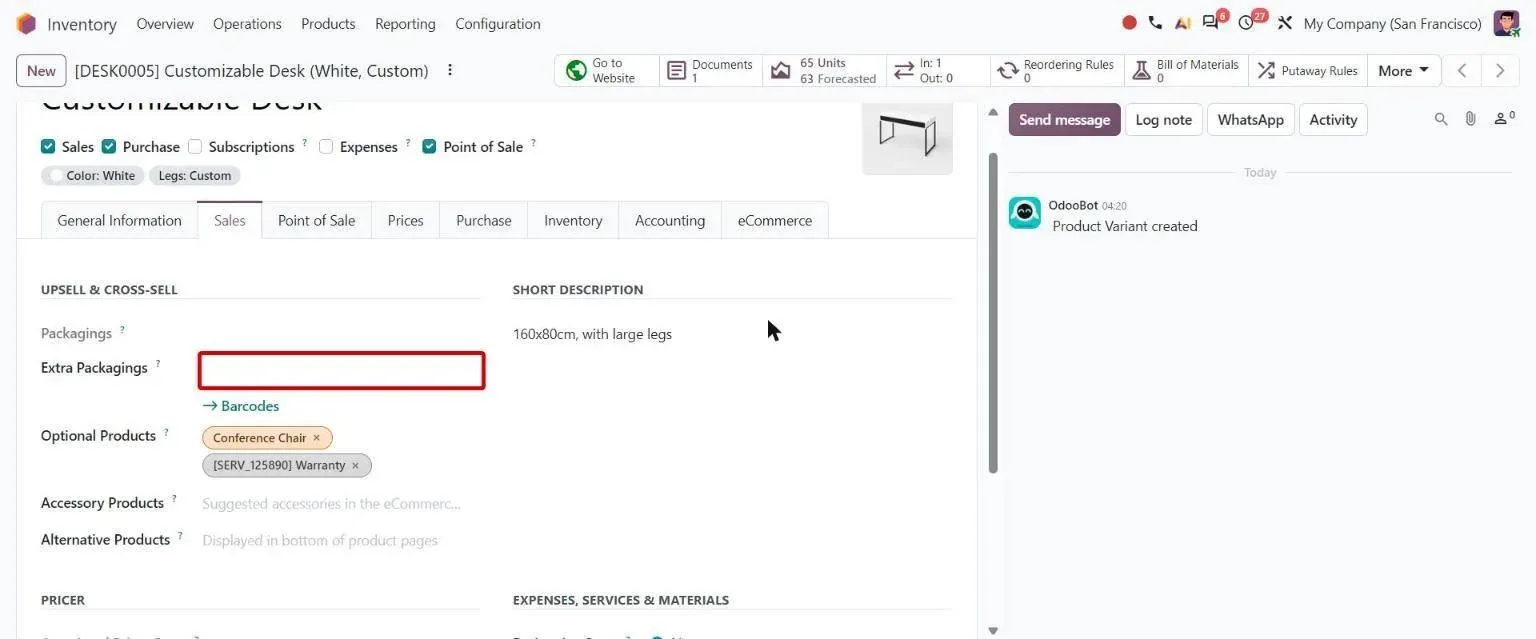
Task: Follow the Barcodes link
Action: (x=241, y=406)
